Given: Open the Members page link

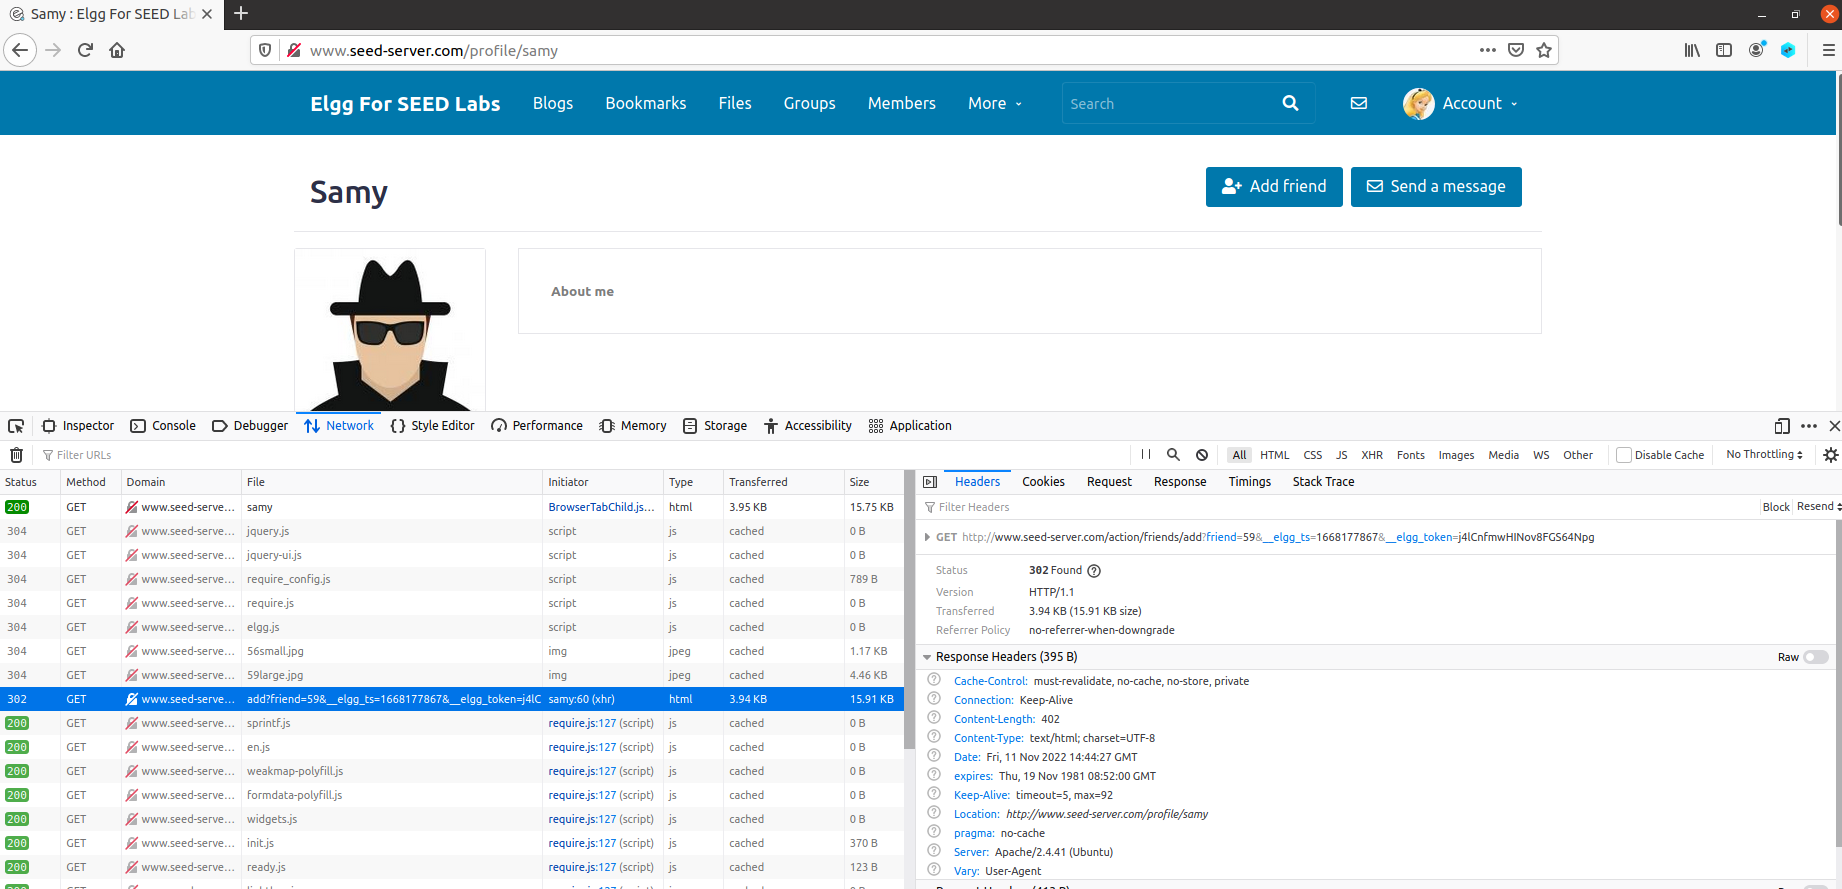Looking at the screenshot, I should click(x=902, y=103).
